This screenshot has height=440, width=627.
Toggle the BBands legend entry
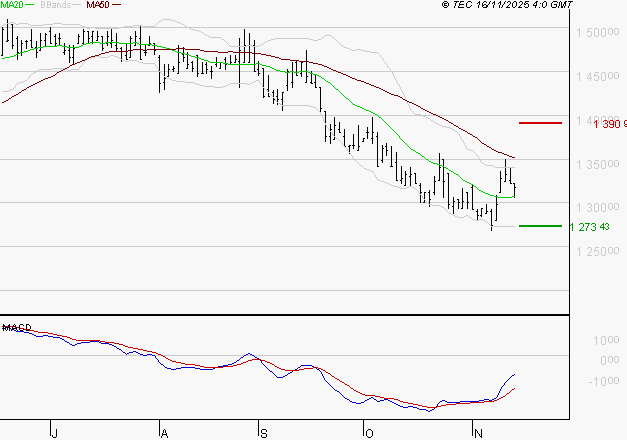pos(54,5)
